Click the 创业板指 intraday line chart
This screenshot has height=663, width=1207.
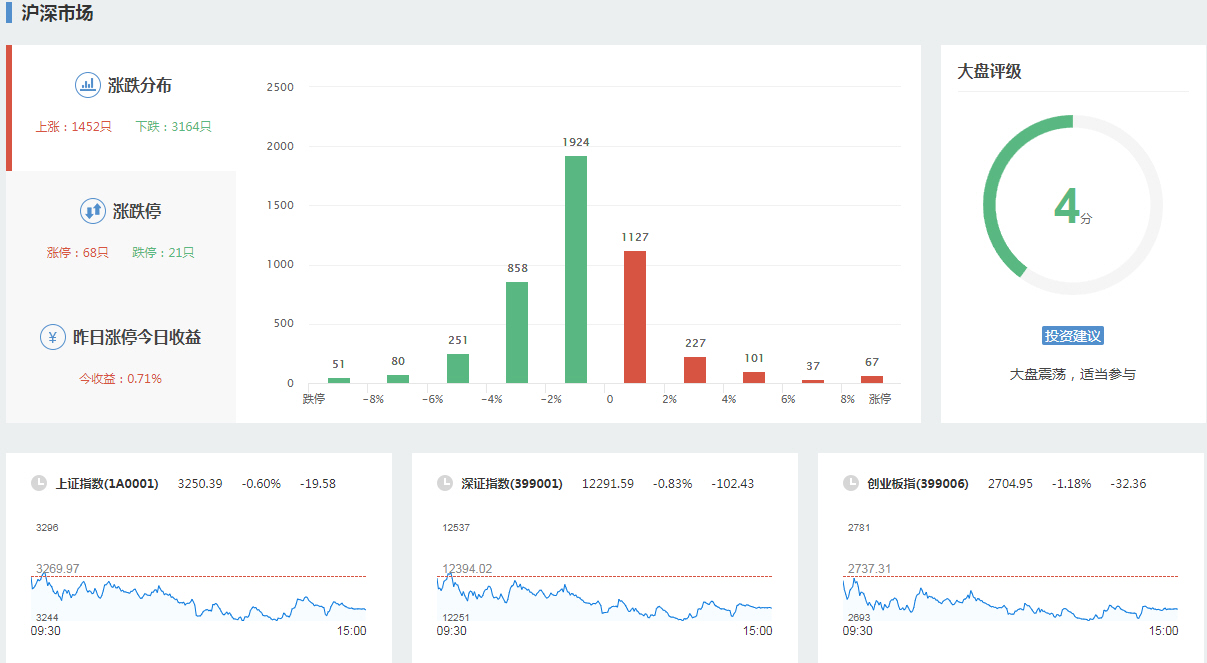click(x=1010, y=597)
